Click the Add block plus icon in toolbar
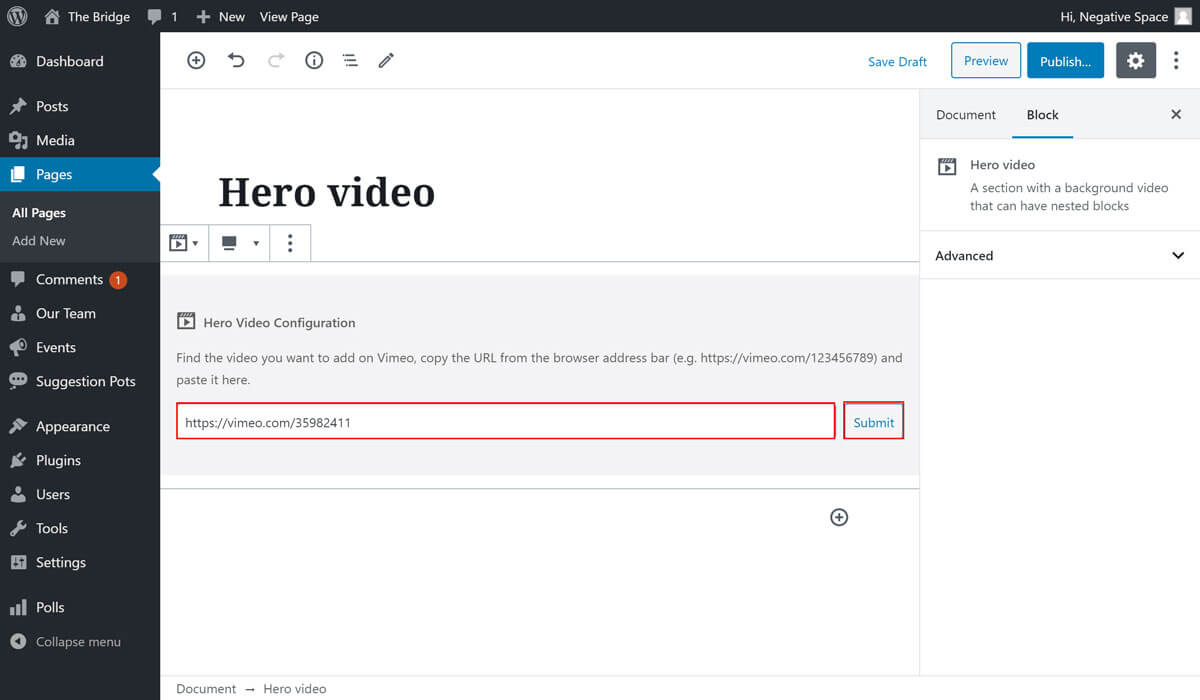This screenshot has width=1200, height=700. (x=196, y=61)
